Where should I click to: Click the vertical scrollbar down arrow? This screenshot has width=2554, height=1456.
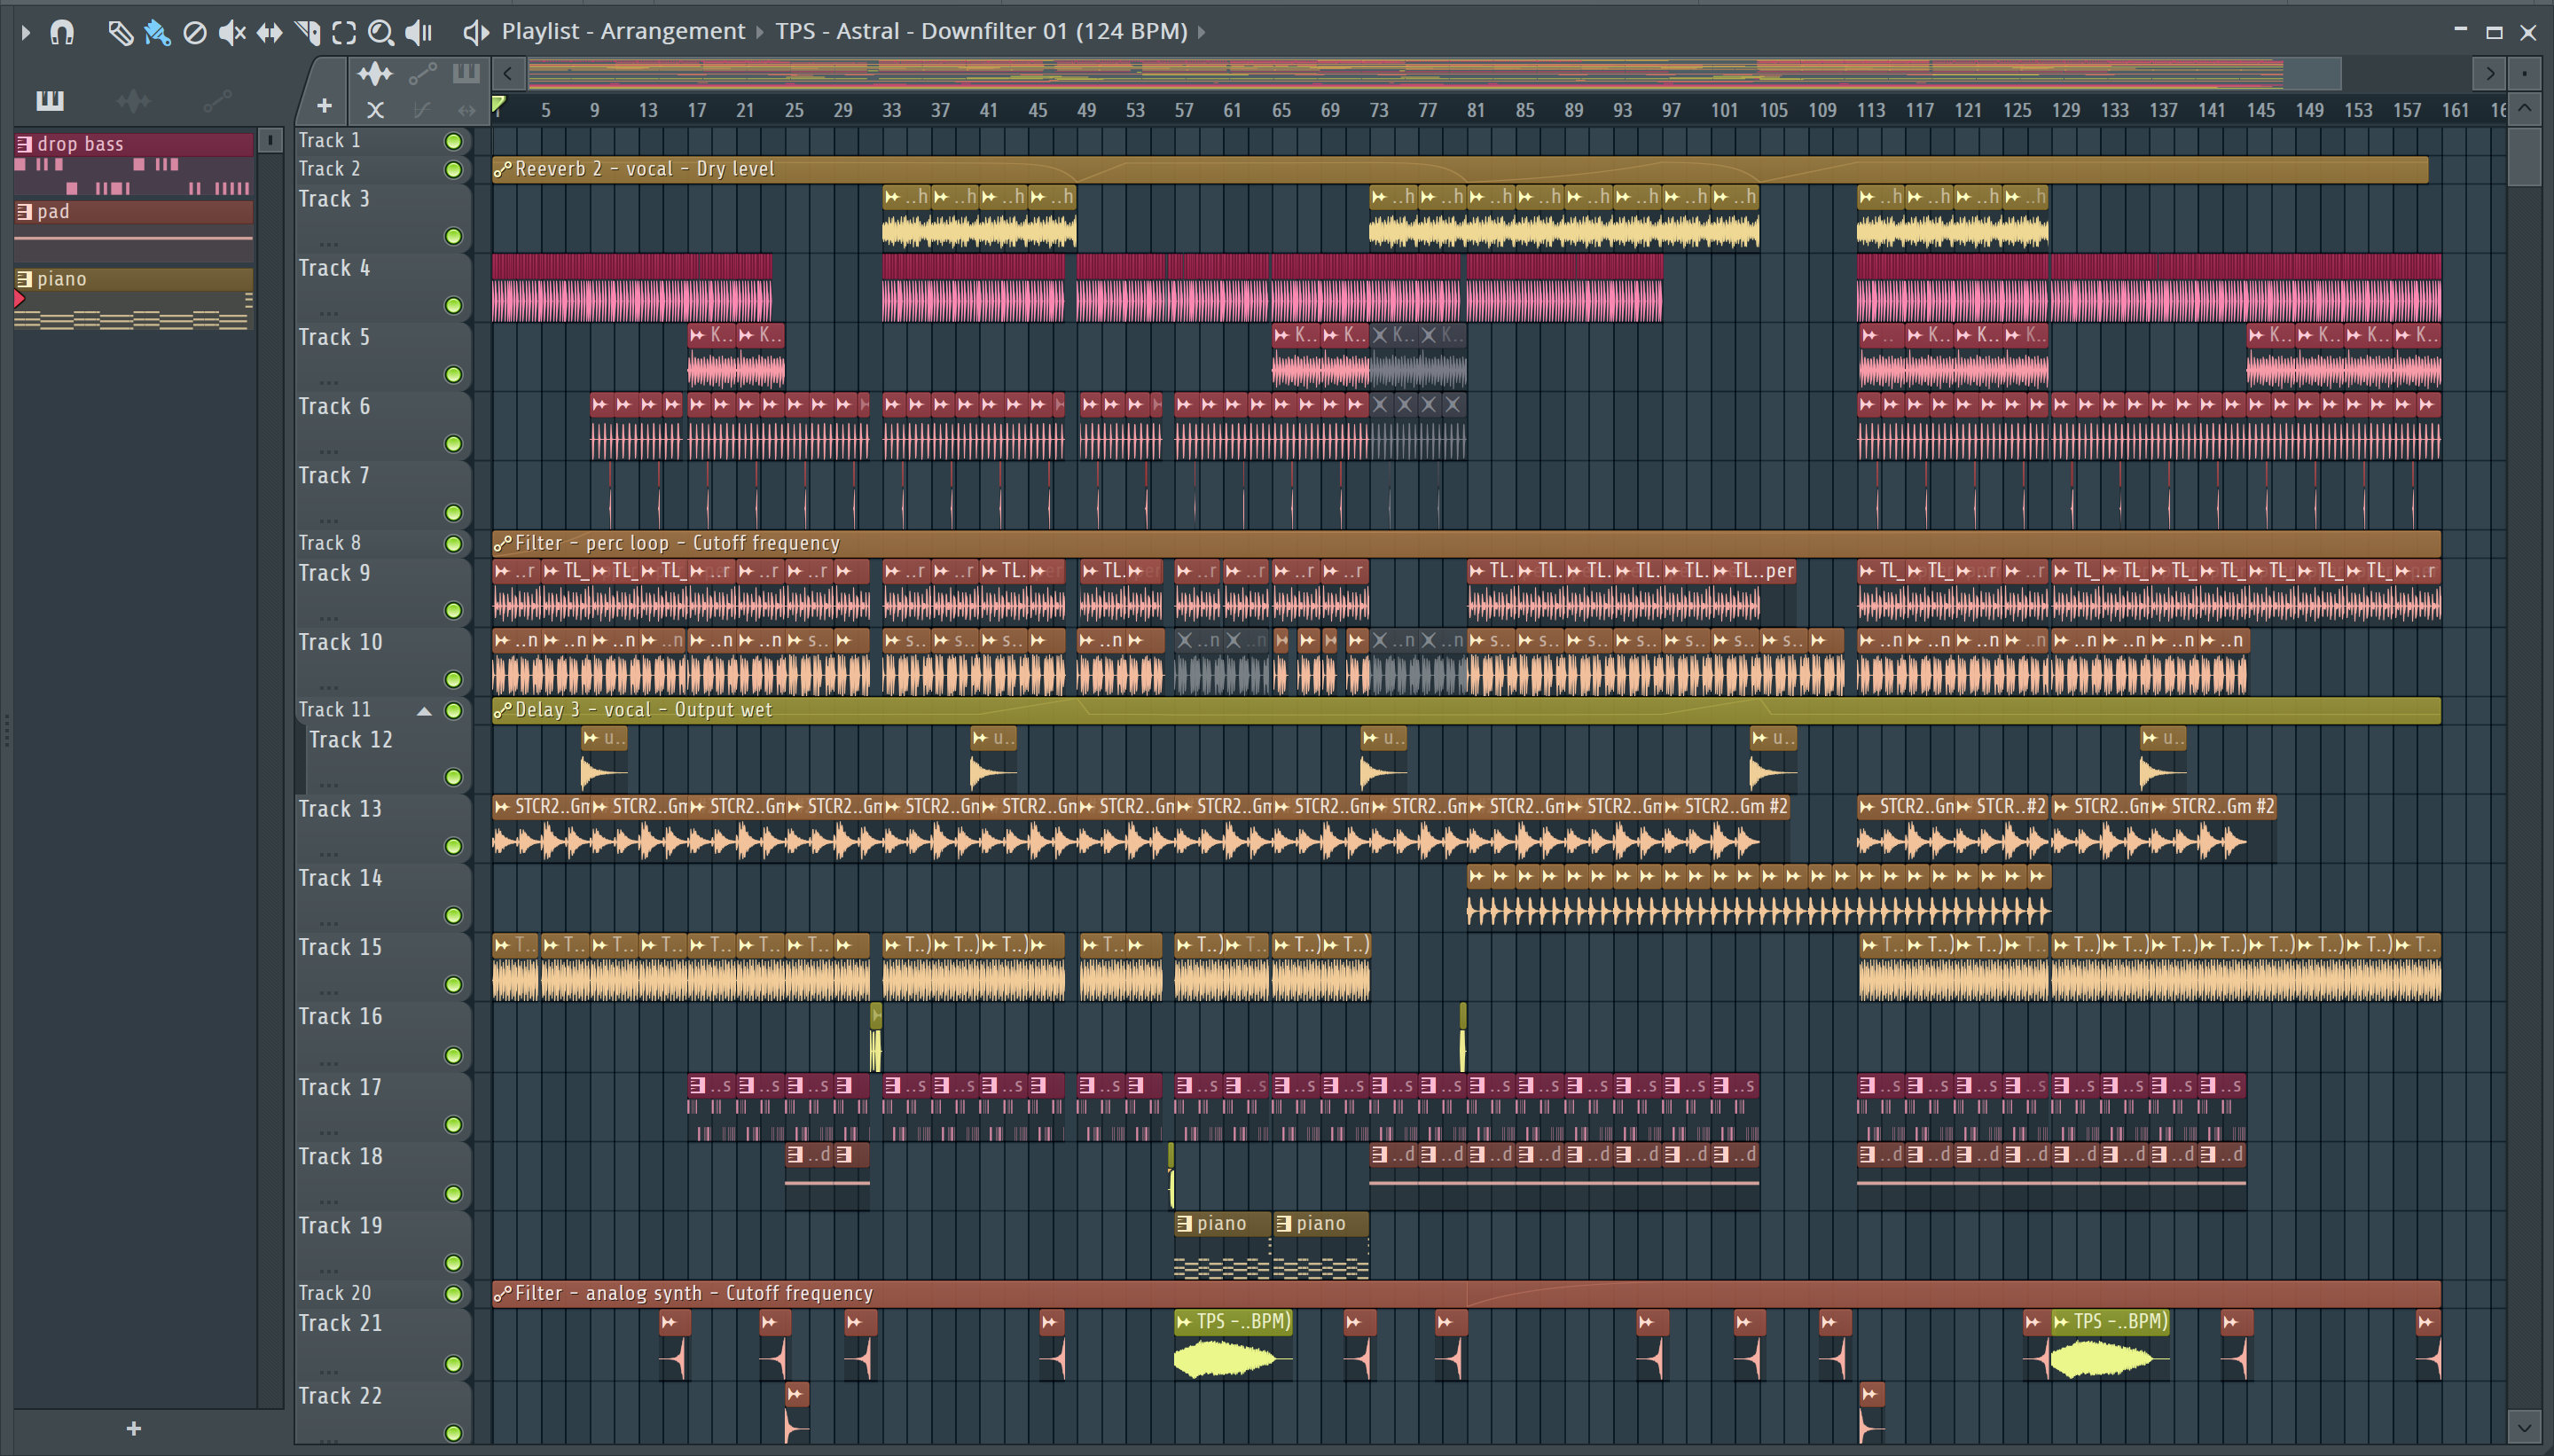[2525, 1427]
